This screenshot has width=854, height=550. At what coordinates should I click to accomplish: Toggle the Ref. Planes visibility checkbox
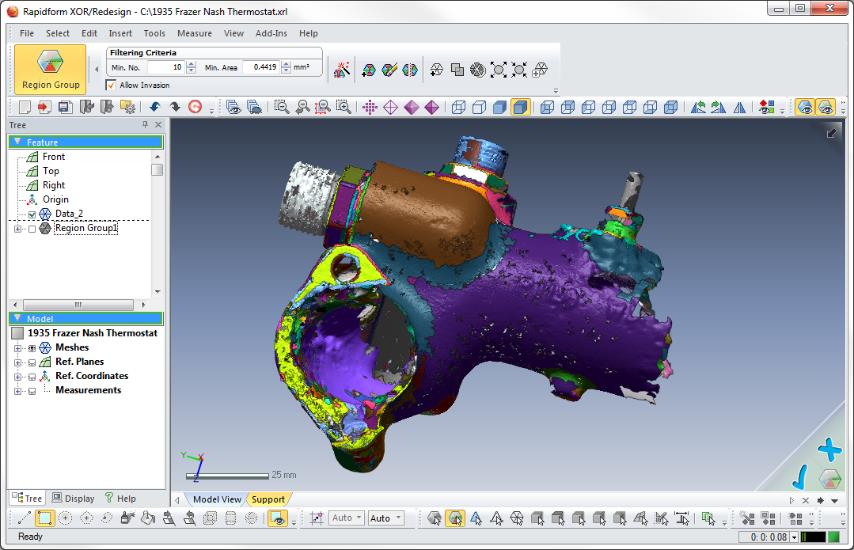tap(32, 362)
